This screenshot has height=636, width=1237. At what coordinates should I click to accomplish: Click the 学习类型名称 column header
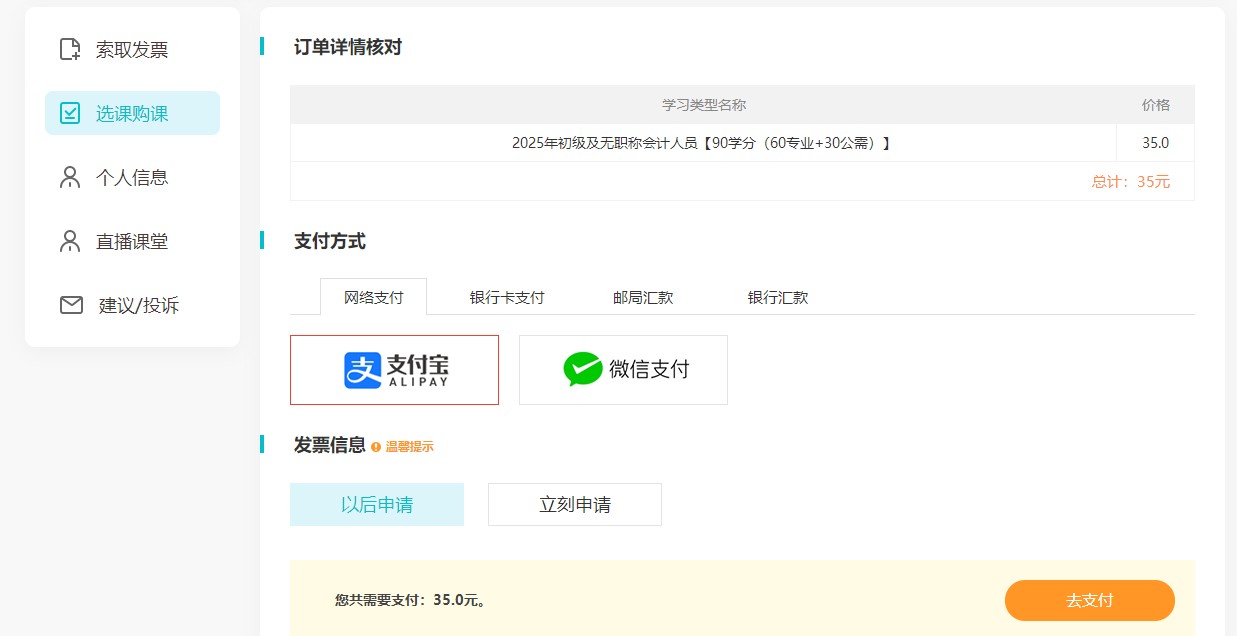pos(703,104)
